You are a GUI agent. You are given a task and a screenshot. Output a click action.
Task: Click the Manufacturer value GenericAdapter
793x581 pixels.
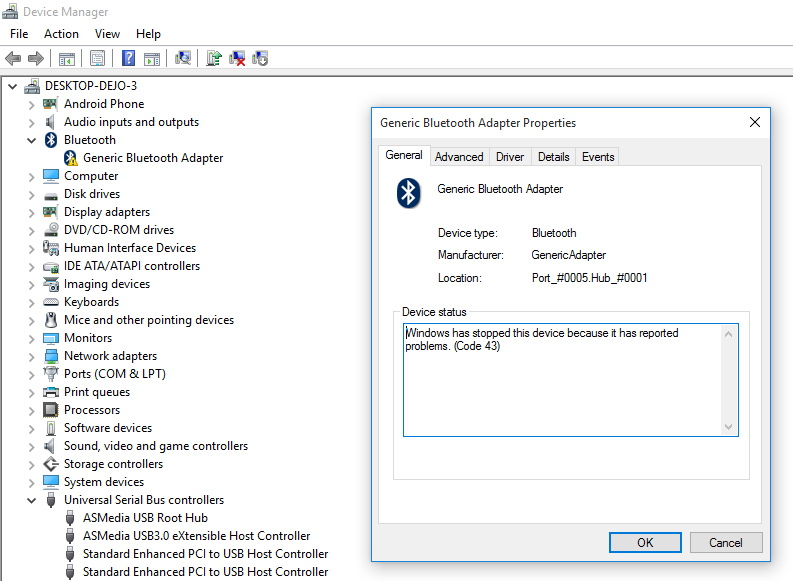pyautogui.click(x=568, y=255)
